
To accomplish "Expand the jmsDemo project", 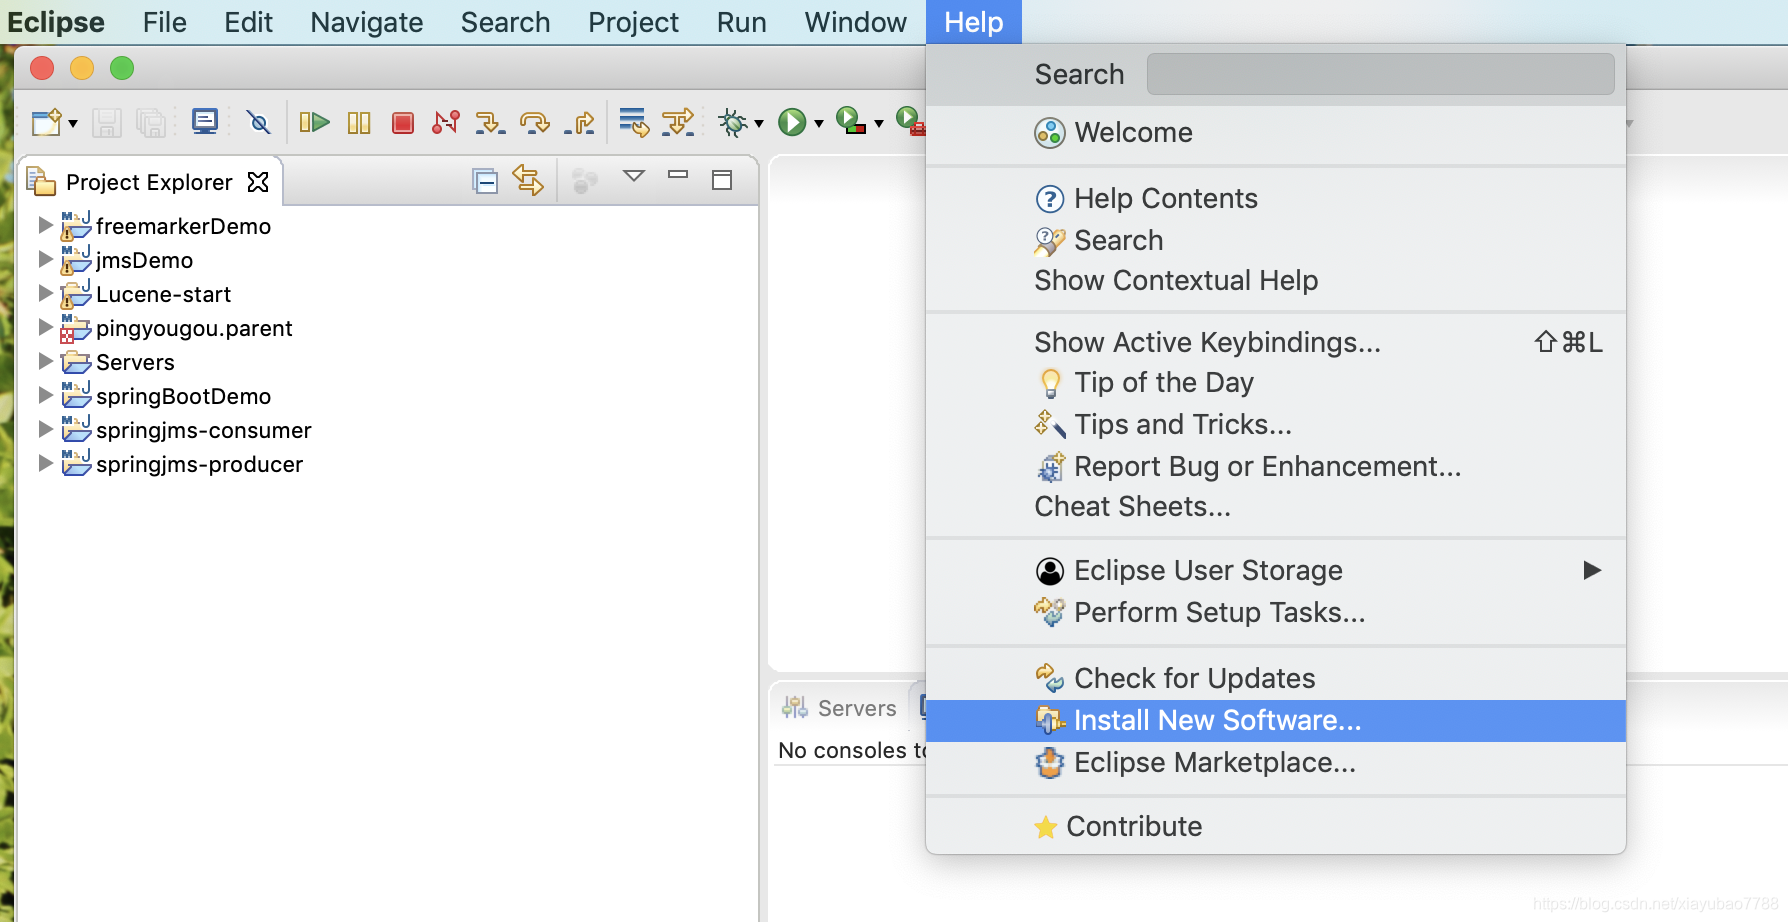I will pyautogui.click(x=45, y=259).
